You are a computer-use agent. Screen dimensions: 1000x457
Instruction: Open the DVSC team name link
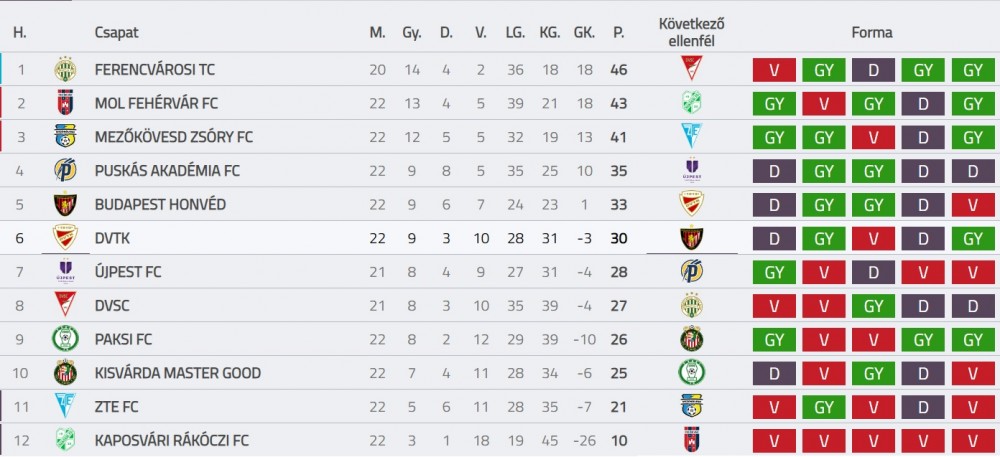[x=112, y=306]
